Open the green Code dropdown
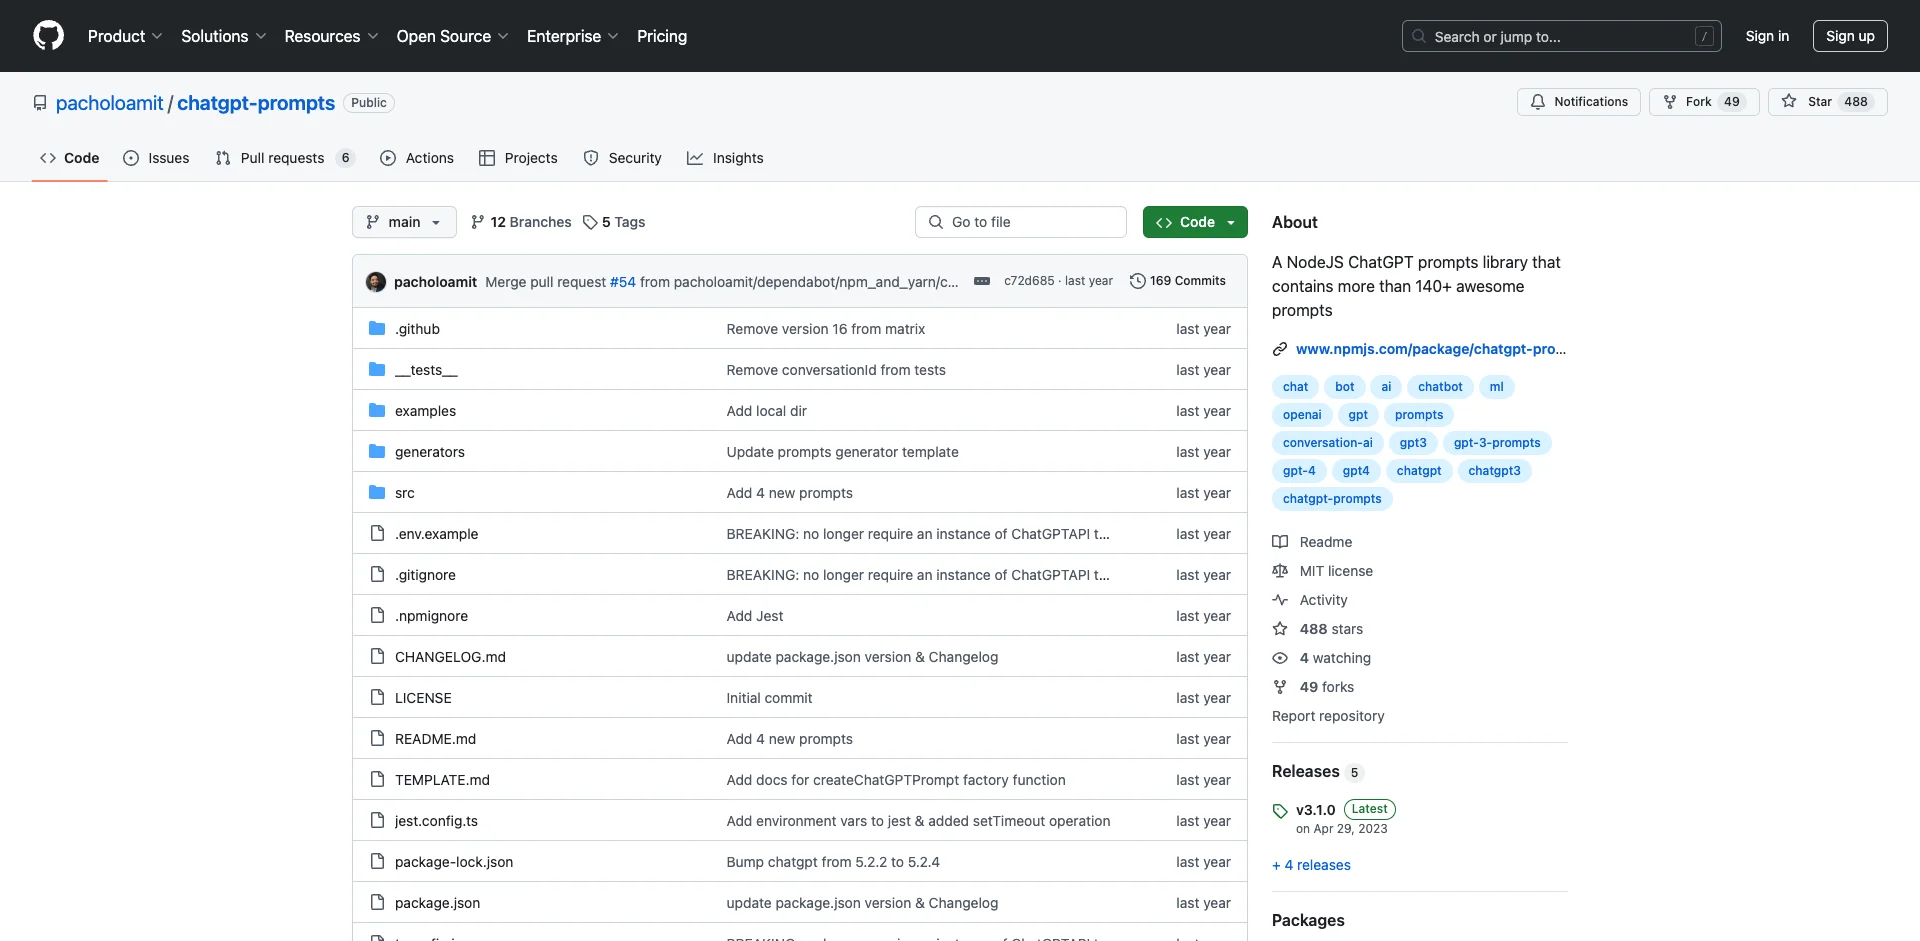 (1195, 222)
